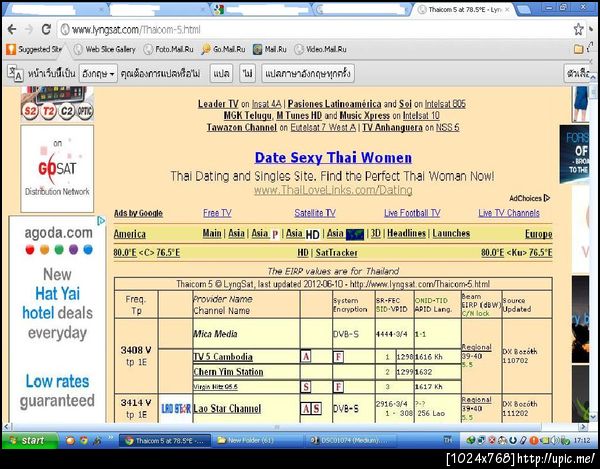Click the horizontal scrollbar right arrow
600x469 pixels.
tap(583, 427)
